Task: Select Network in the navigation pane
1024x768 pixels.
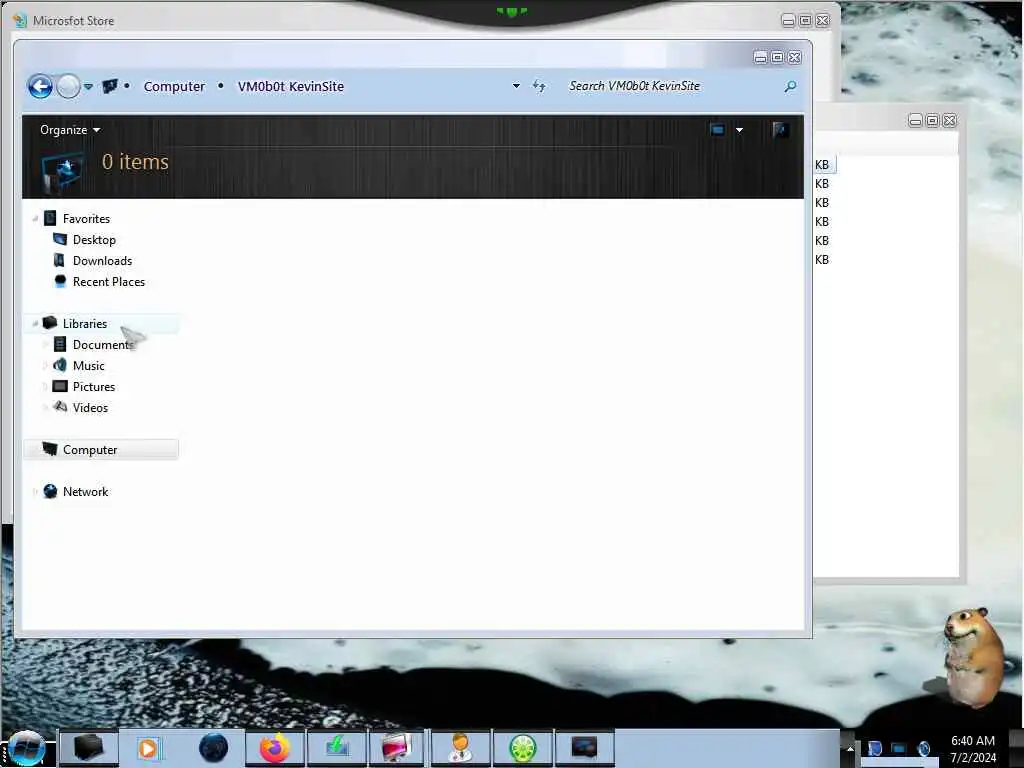Action: coord(86,491)
